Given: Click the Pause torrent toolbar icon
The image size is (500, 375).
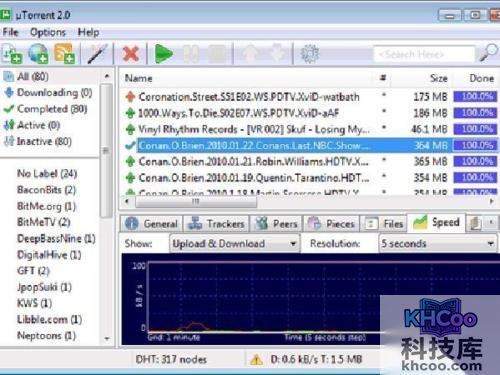Looking at the screenshot, I should click(x=191, y=53).
